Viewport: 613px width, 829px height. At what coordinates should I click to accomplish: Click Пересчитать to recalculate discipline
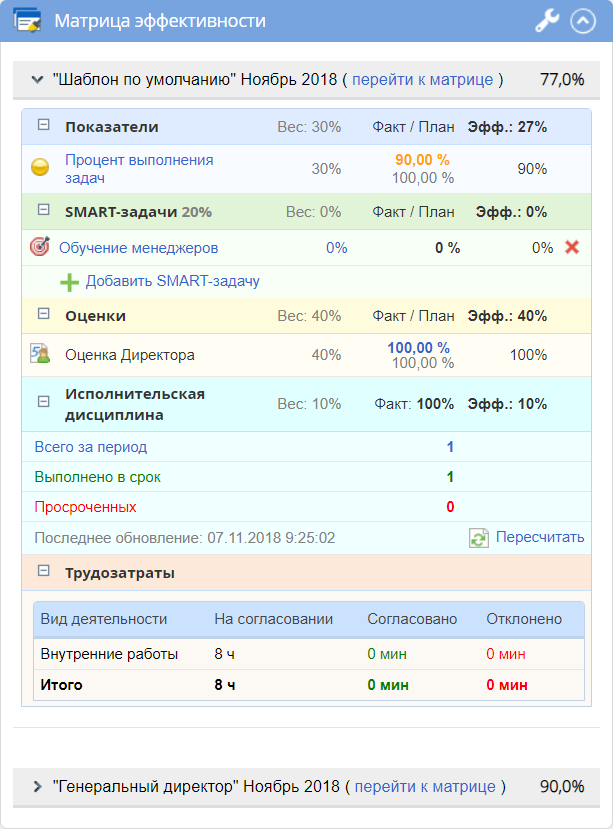[x=540, y=537]
